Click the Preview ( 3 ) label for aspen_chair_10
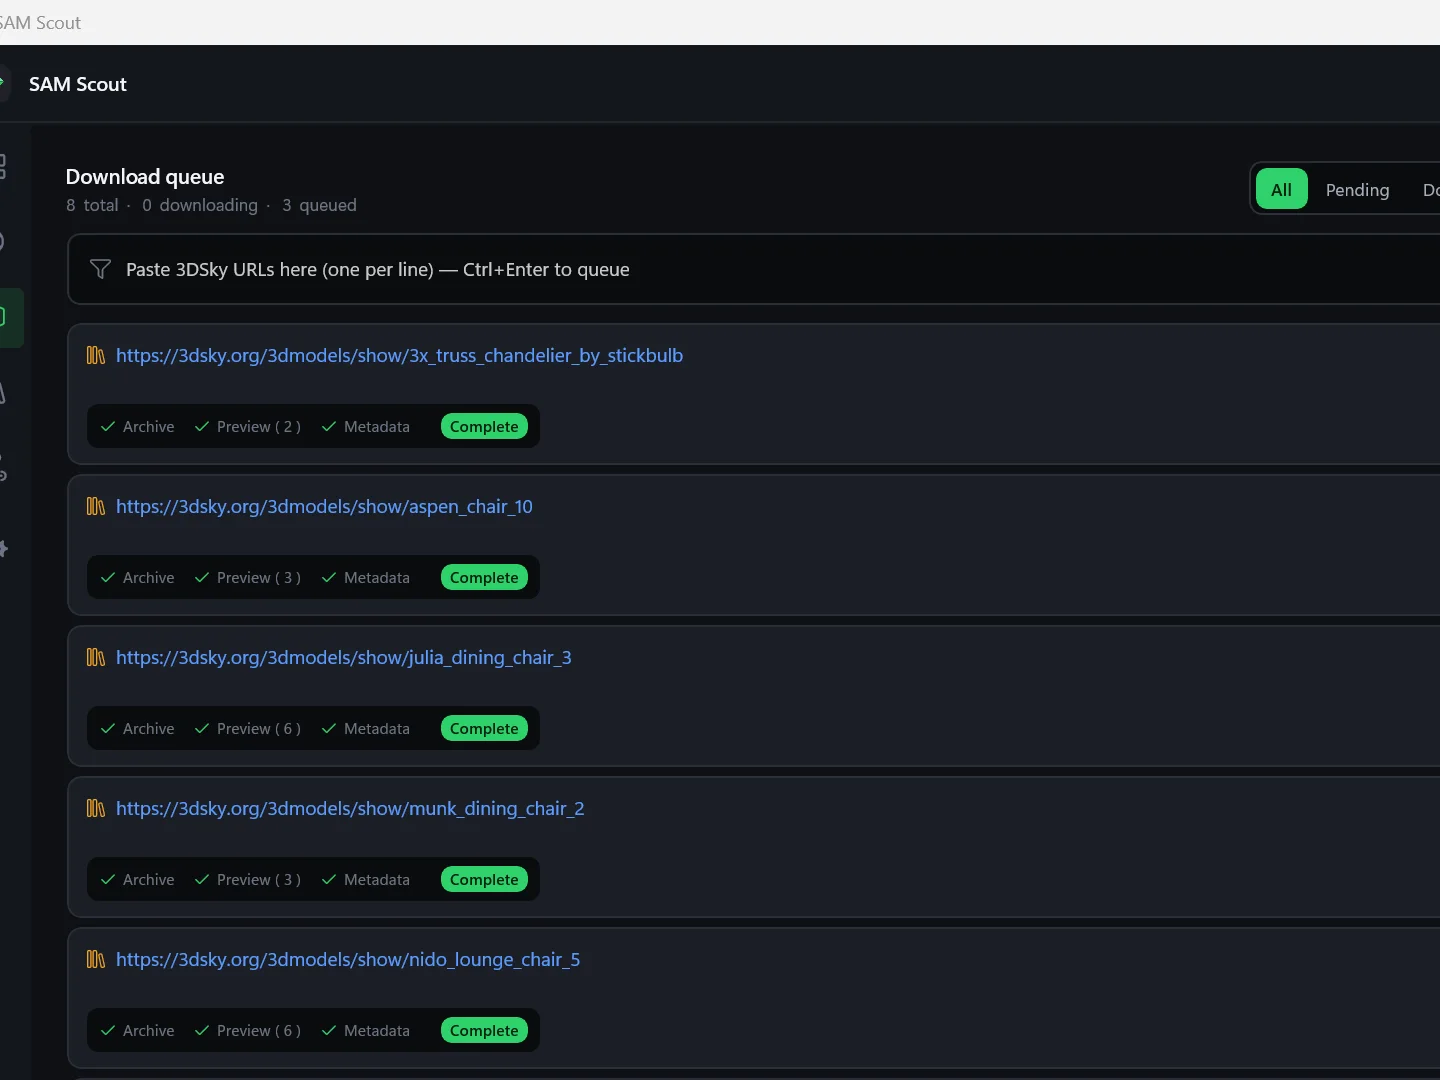The height and width of the screenshot is (1080, 1440). (x=259, y=577)
